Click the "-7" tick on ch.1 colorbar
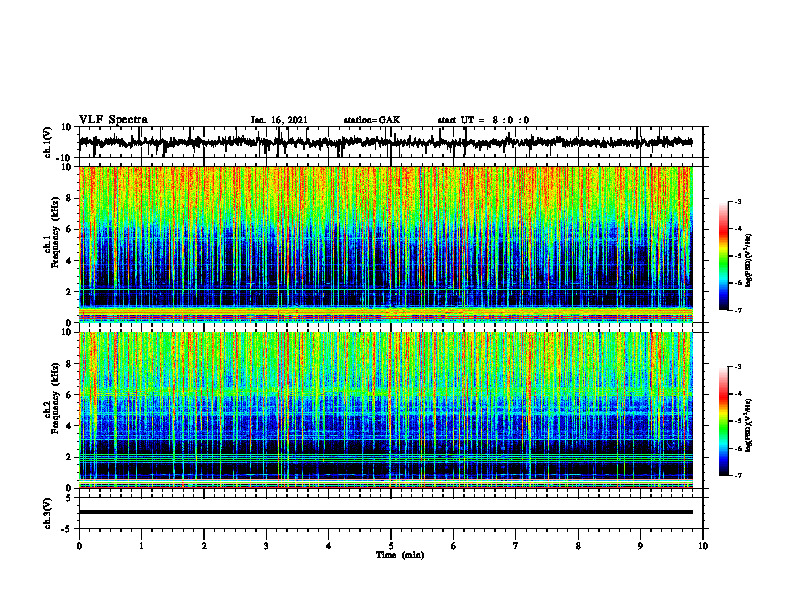This screenshot has height=612, width=792. point(738,311)
